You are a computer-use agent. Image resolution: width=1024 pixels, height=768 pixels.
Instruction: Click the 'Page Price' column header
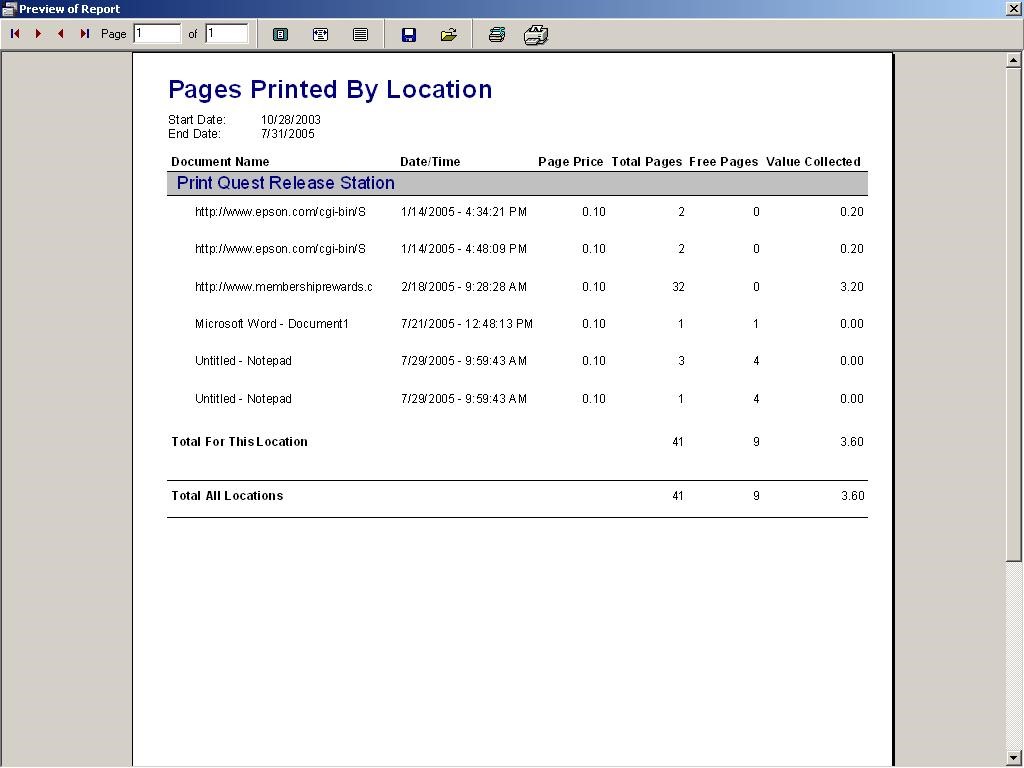coord(571,162)
